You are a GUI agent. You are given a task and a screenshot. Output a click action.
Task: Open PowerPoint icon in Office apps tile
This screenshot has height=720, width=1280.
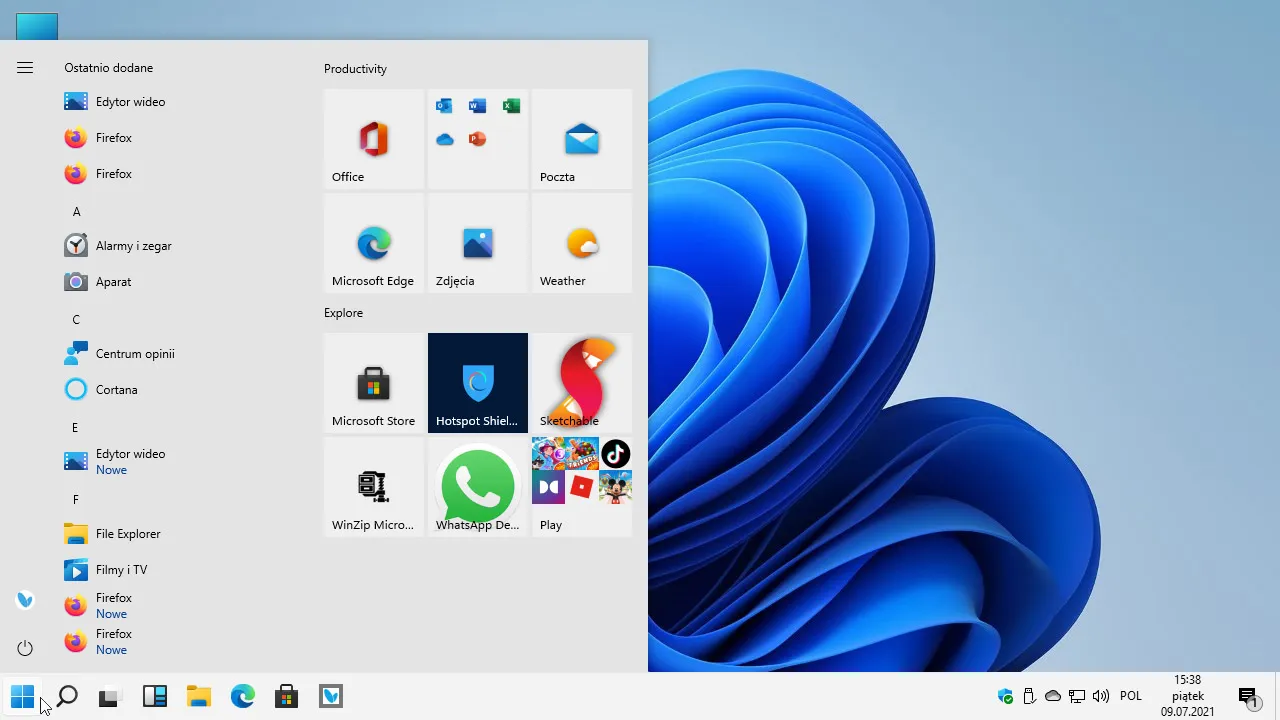[478, 139]
